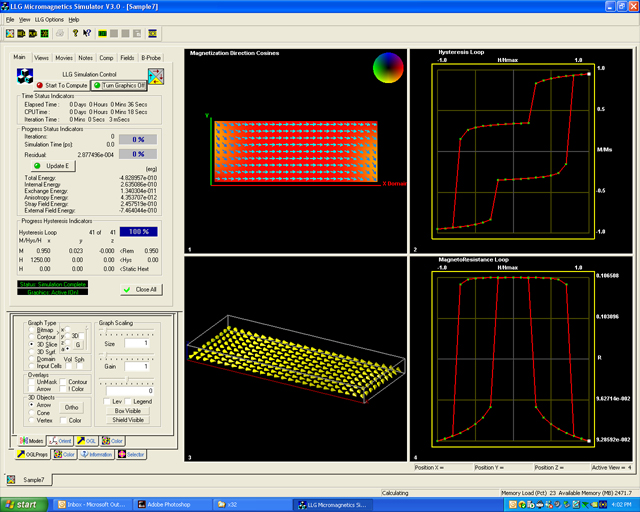Choose Cone under 3D Objects
This screenshot has height=512, width=640.
[x=31, y=413]
